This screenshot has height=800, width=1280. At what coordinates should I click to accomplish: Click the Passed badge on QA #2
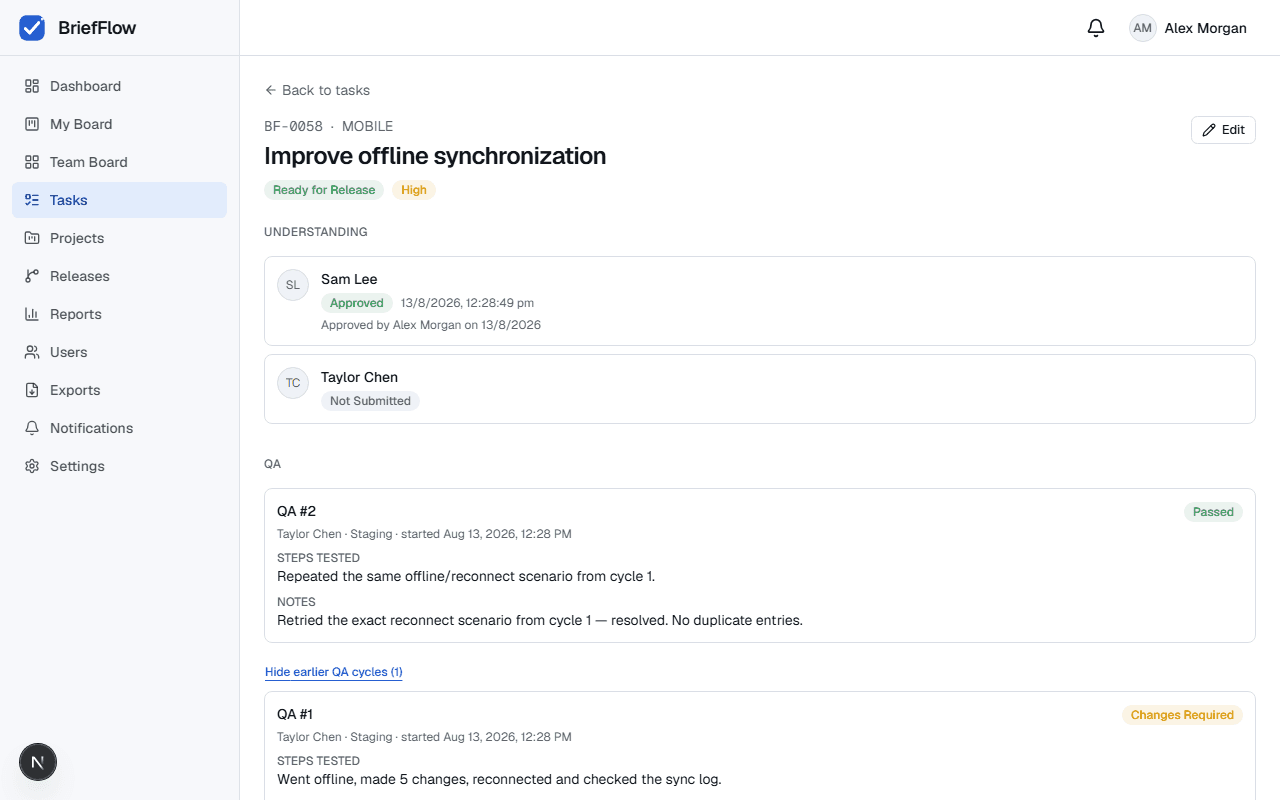pos(1213,512)
